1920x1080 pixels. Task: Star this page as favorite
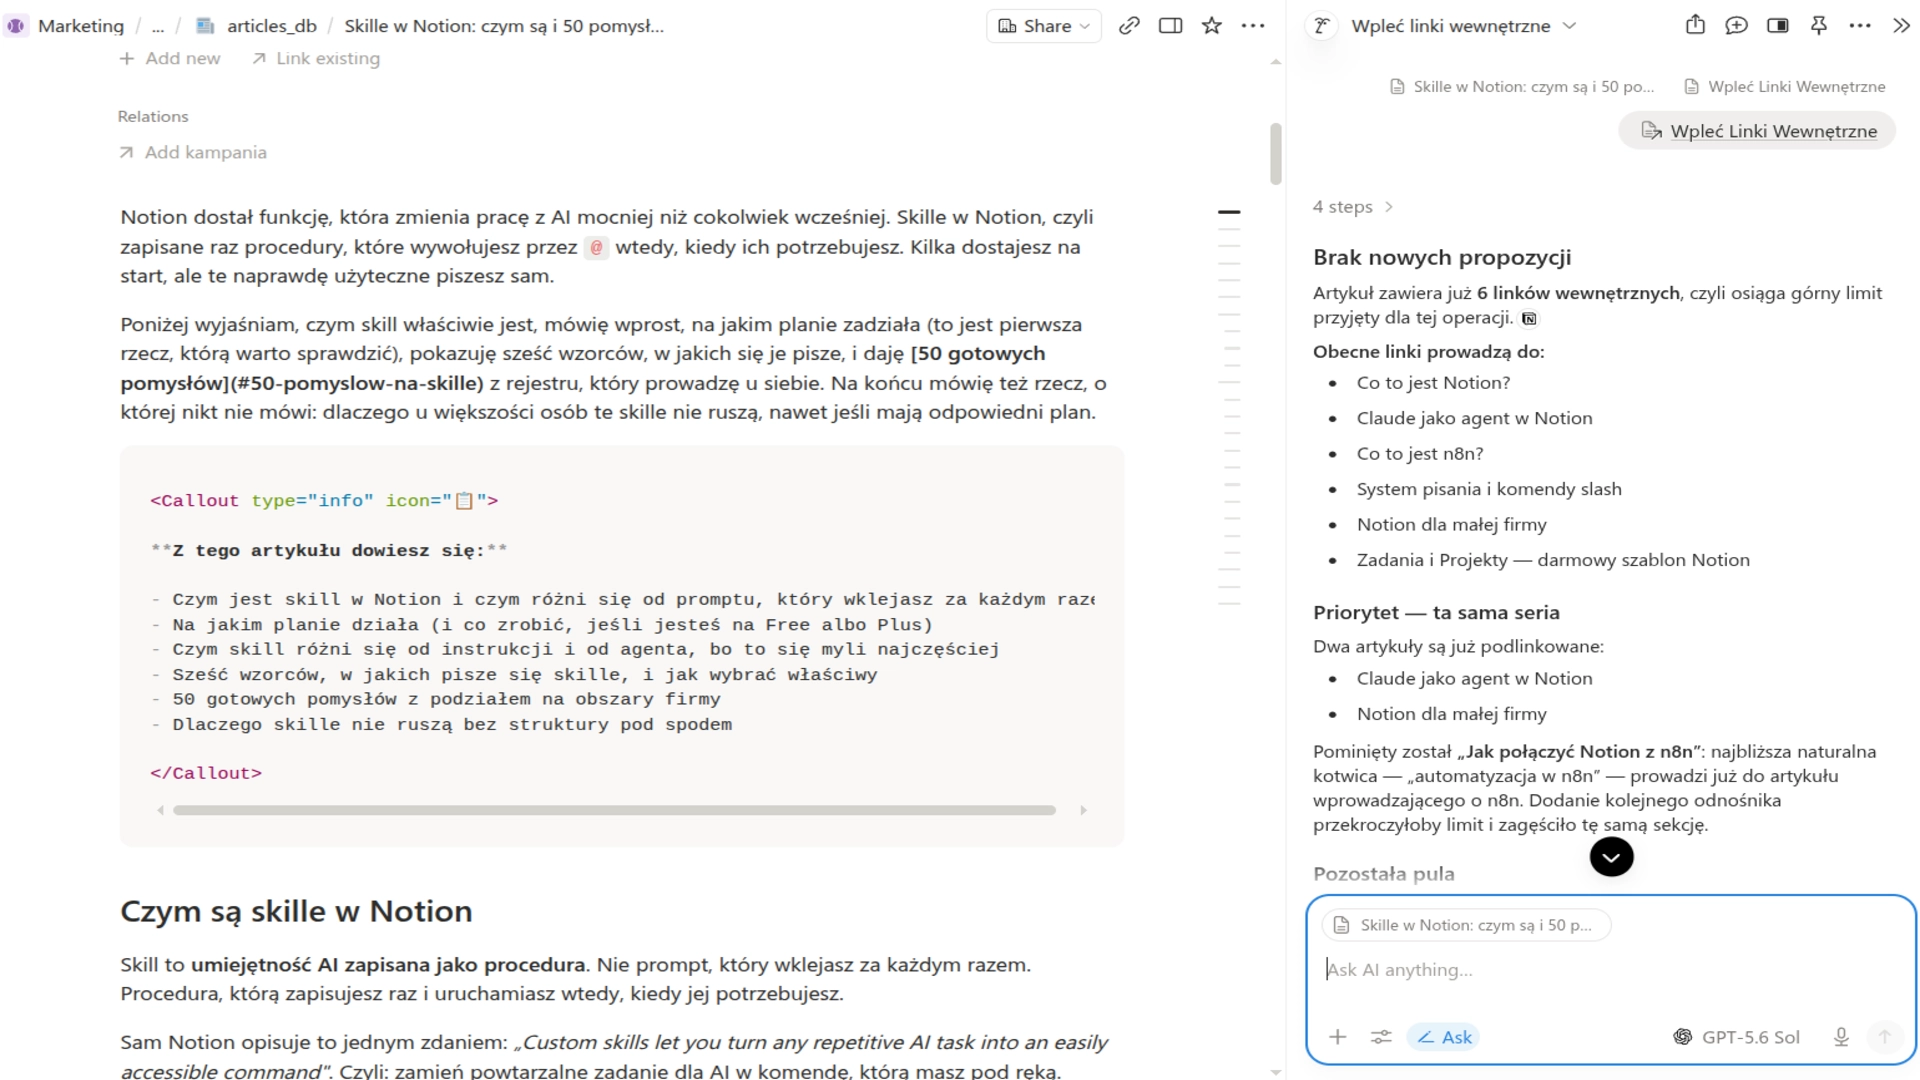pyautogui.click(x=1212, y=26)
